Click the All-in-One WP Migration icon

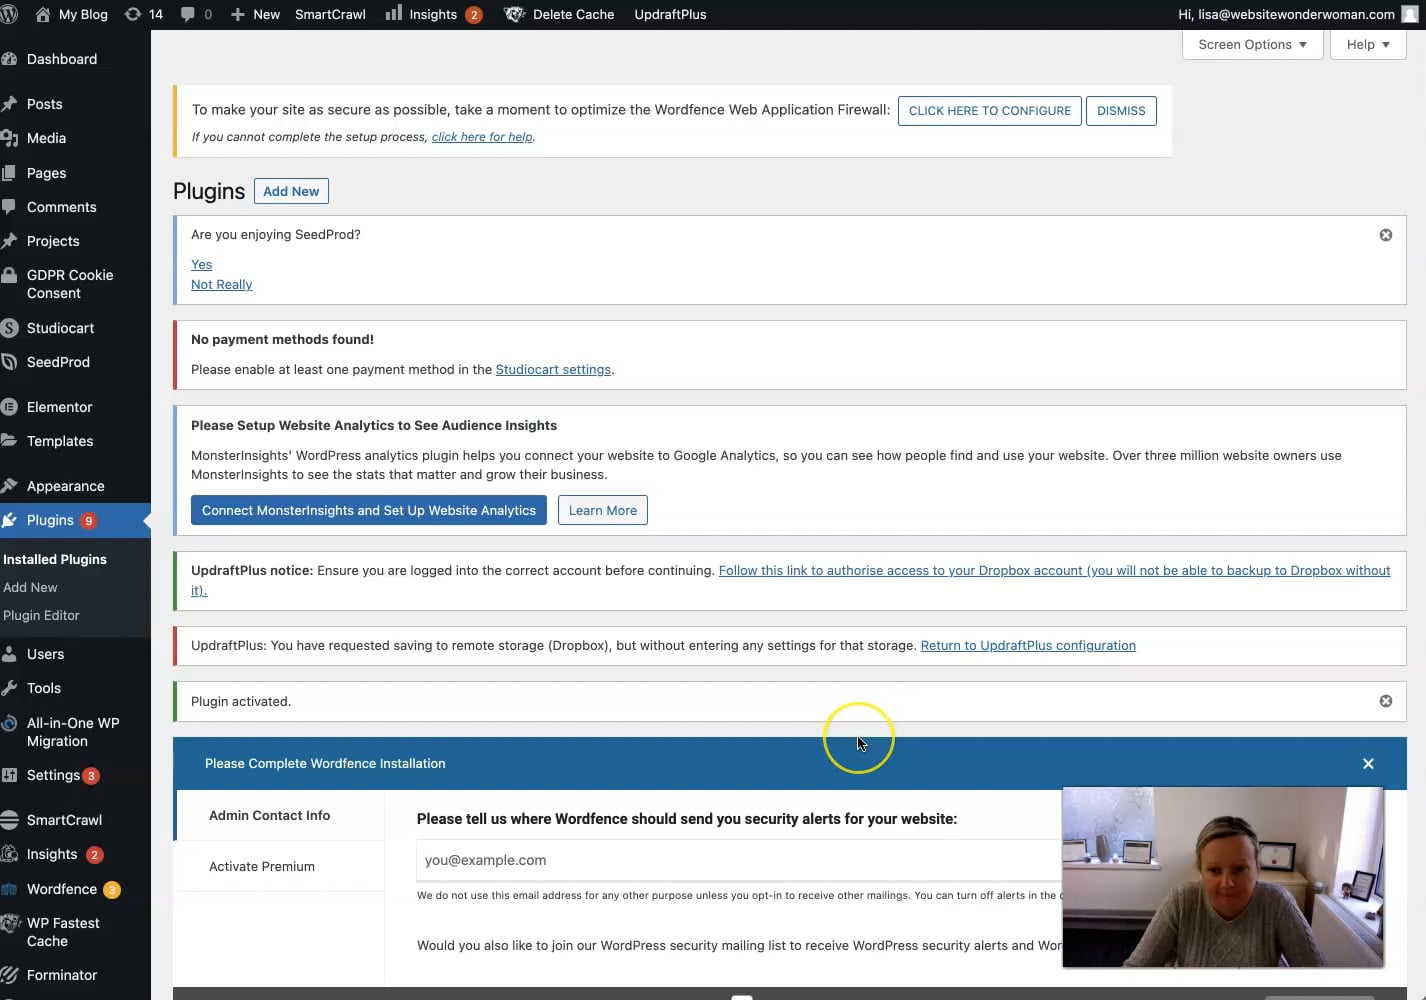coord(9,723)
